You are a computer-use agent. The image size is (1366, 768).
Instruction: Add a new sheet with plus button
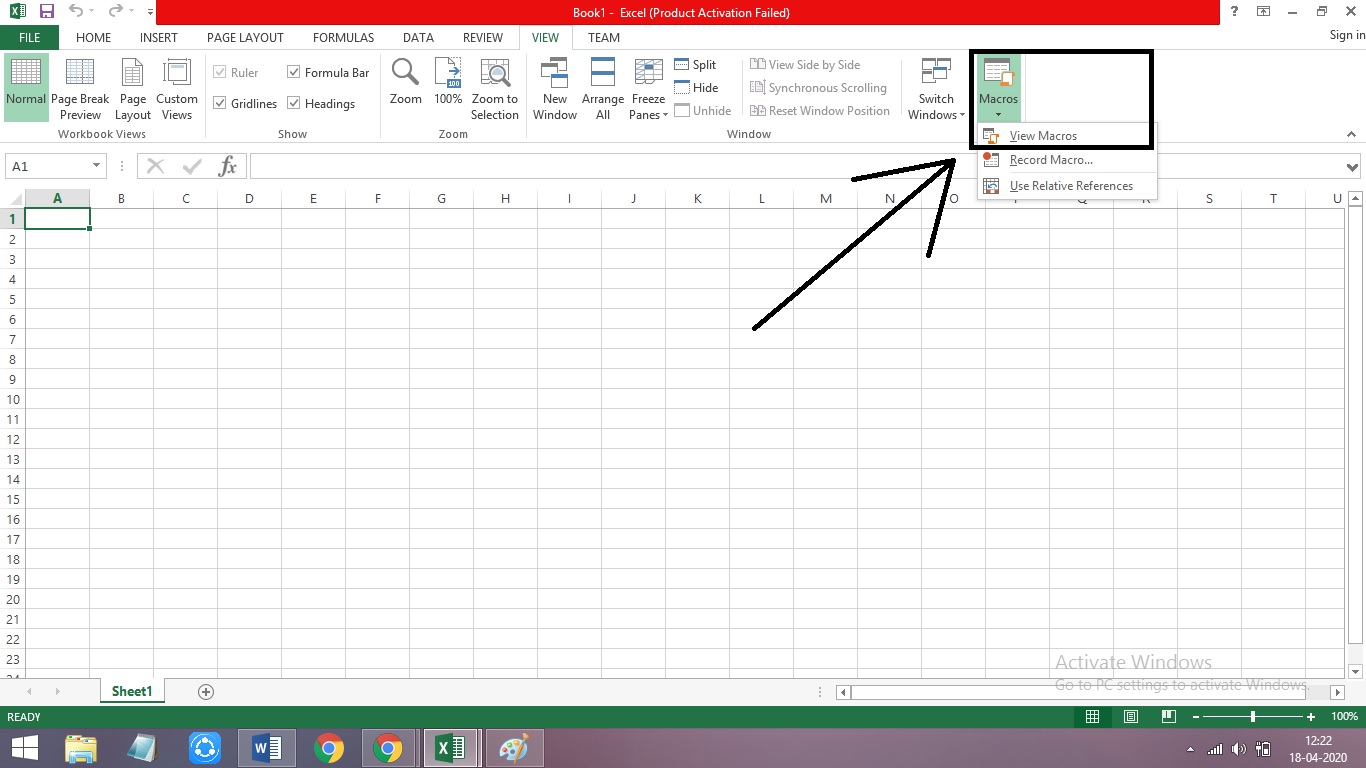[x=206, y=691]
